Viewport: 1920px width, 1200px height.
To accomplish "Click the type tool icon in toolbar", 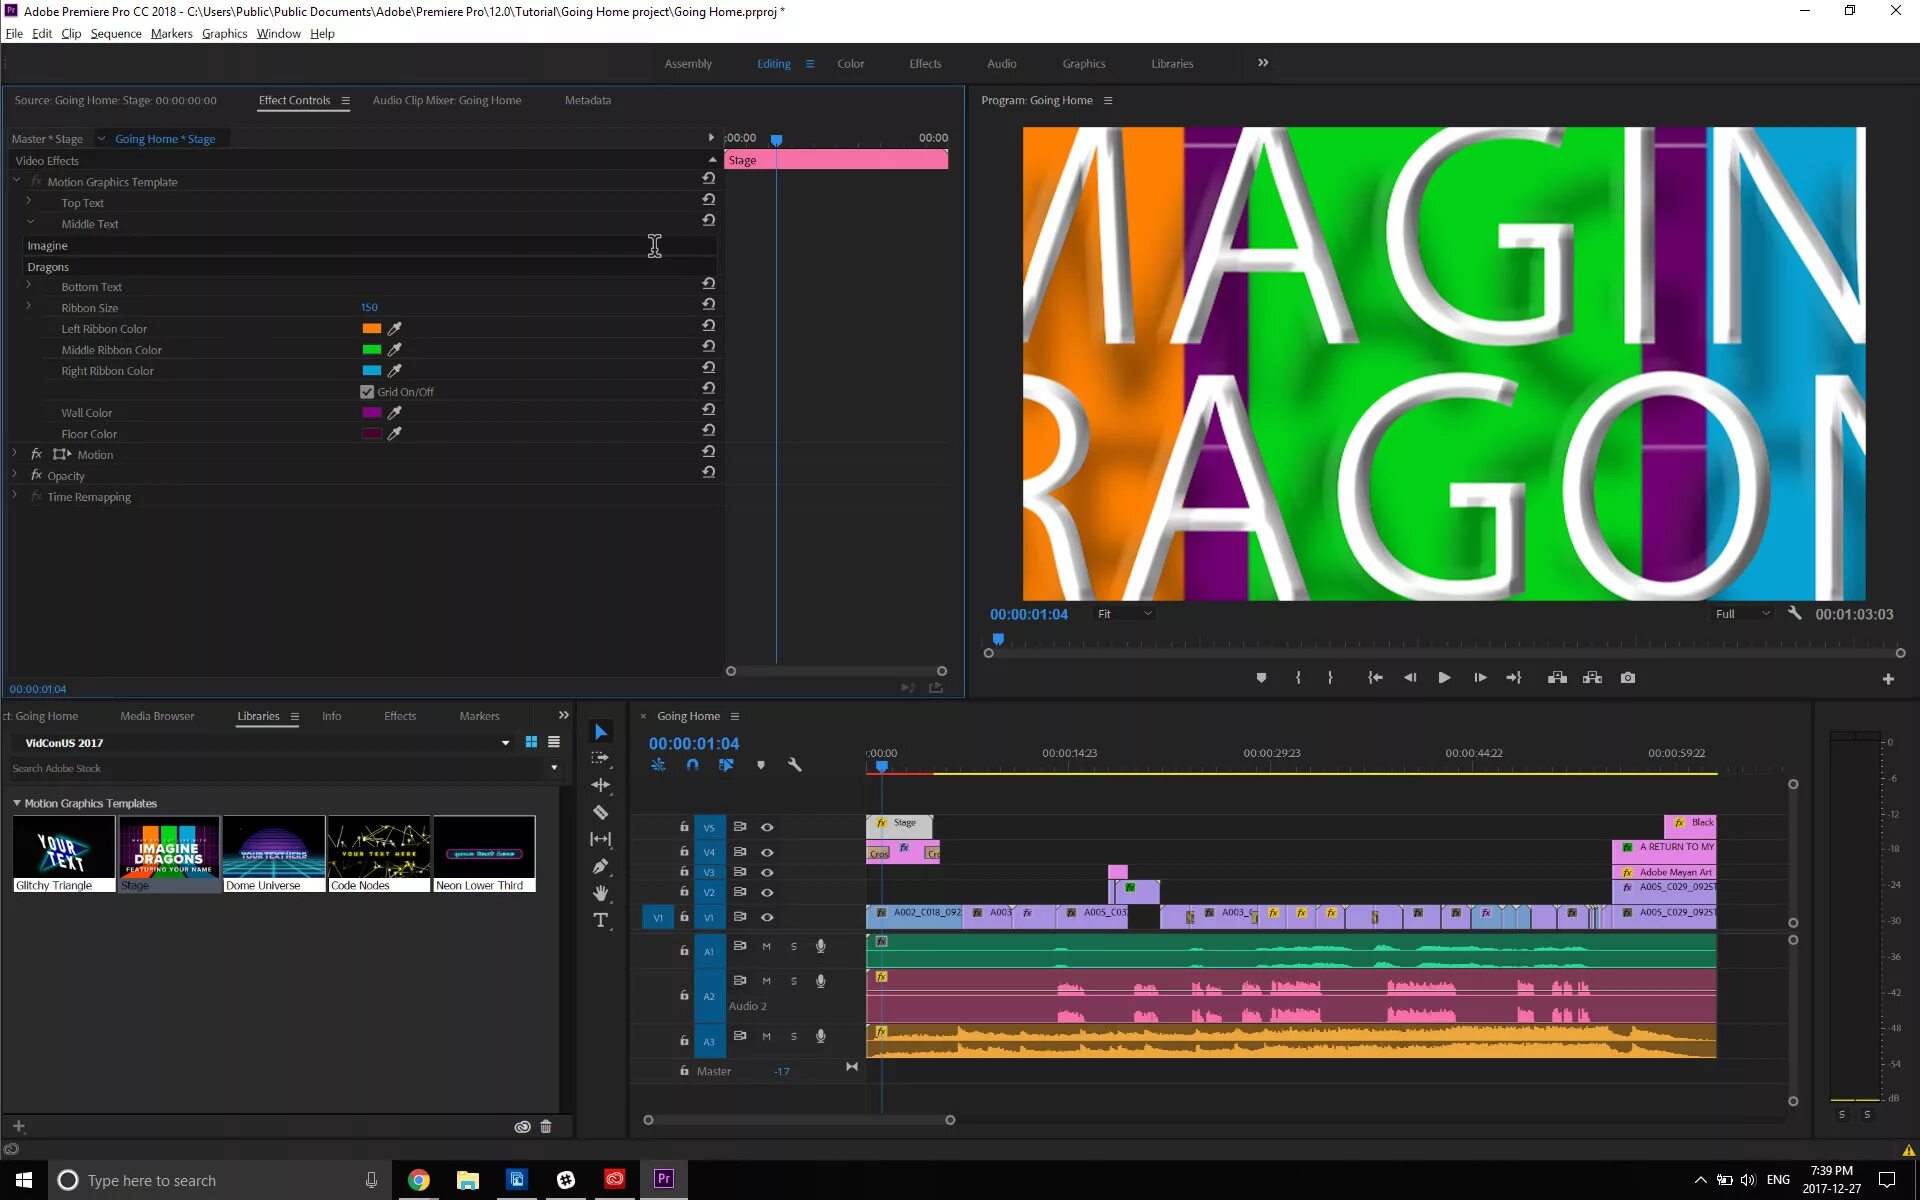I will tap(601, 919).
